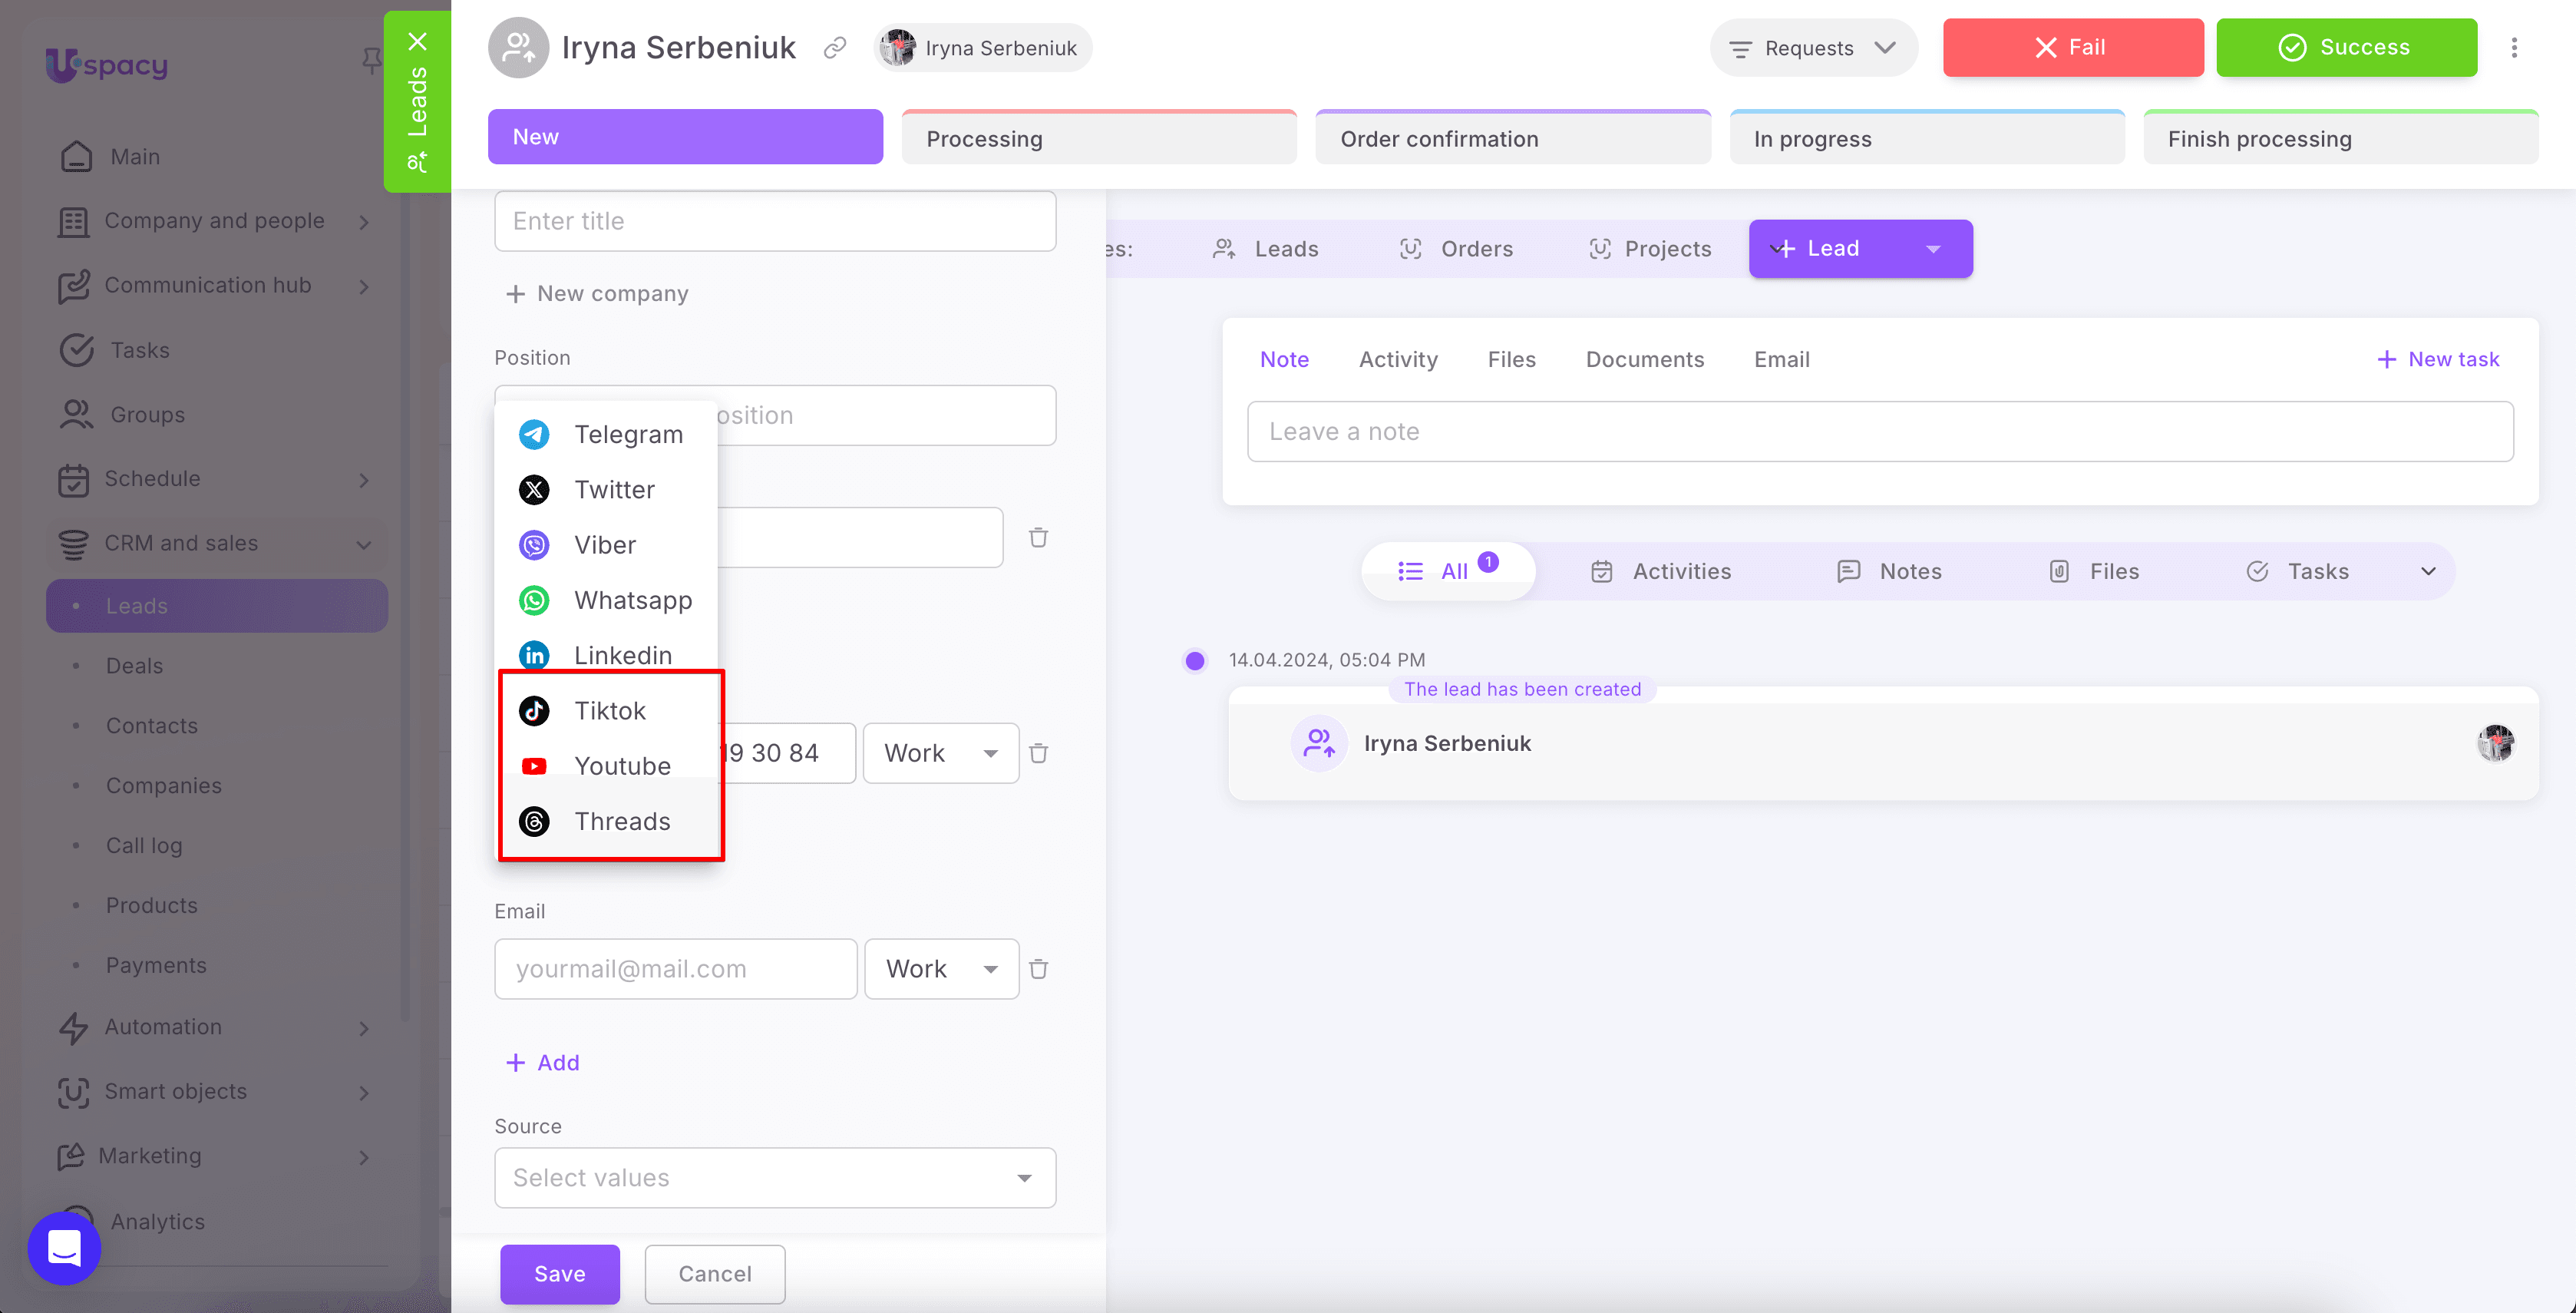Cancel editing the lead

click(715, 1274)
